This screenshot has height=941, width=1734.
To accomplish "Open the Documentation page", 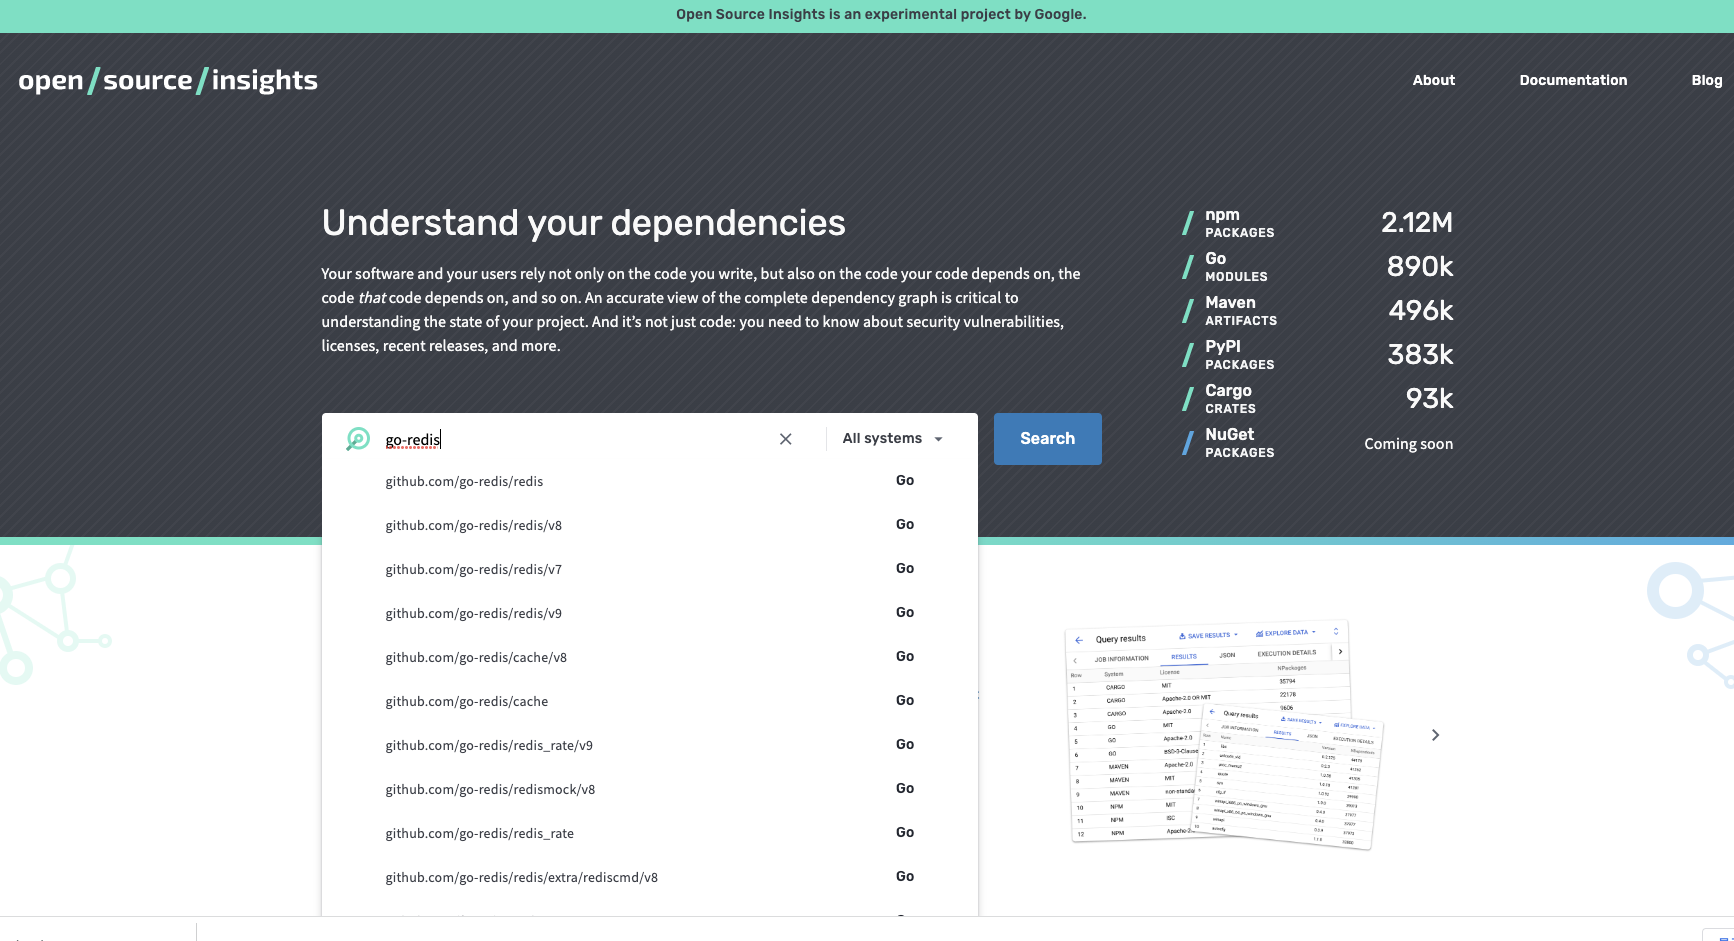I will [1573, 80].
